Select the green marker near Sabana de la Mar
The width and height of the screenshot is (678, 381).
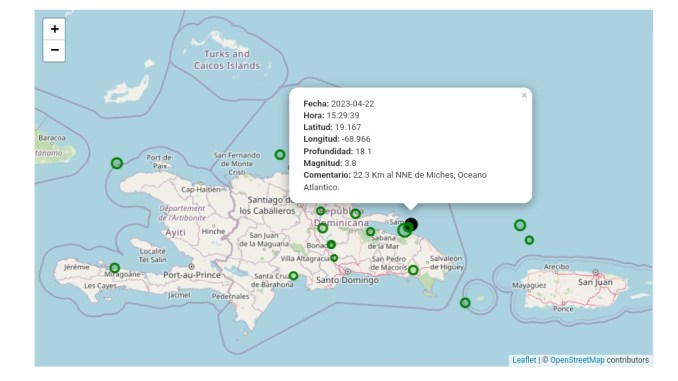371,232
